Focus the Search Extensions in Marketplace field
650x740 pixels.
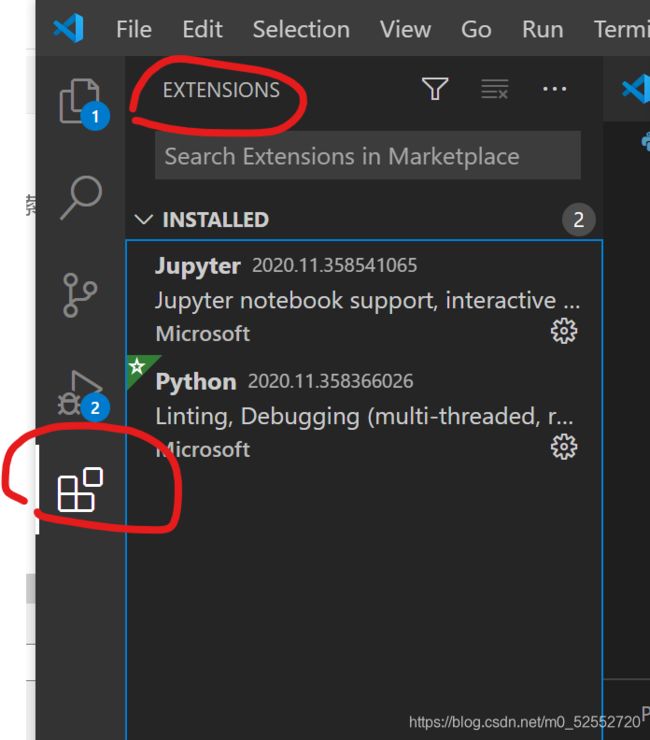pos(368,156)
